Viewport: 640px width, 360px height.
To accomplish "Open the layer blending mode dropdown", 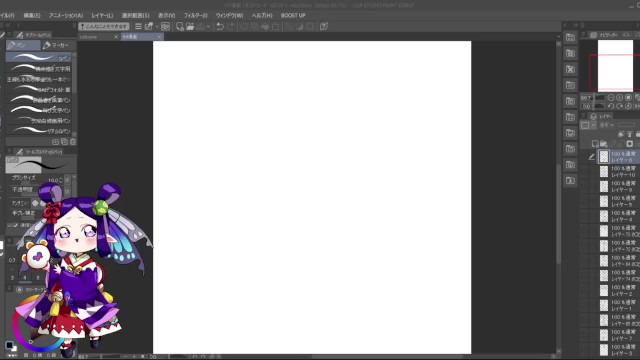I will point(607,125).
